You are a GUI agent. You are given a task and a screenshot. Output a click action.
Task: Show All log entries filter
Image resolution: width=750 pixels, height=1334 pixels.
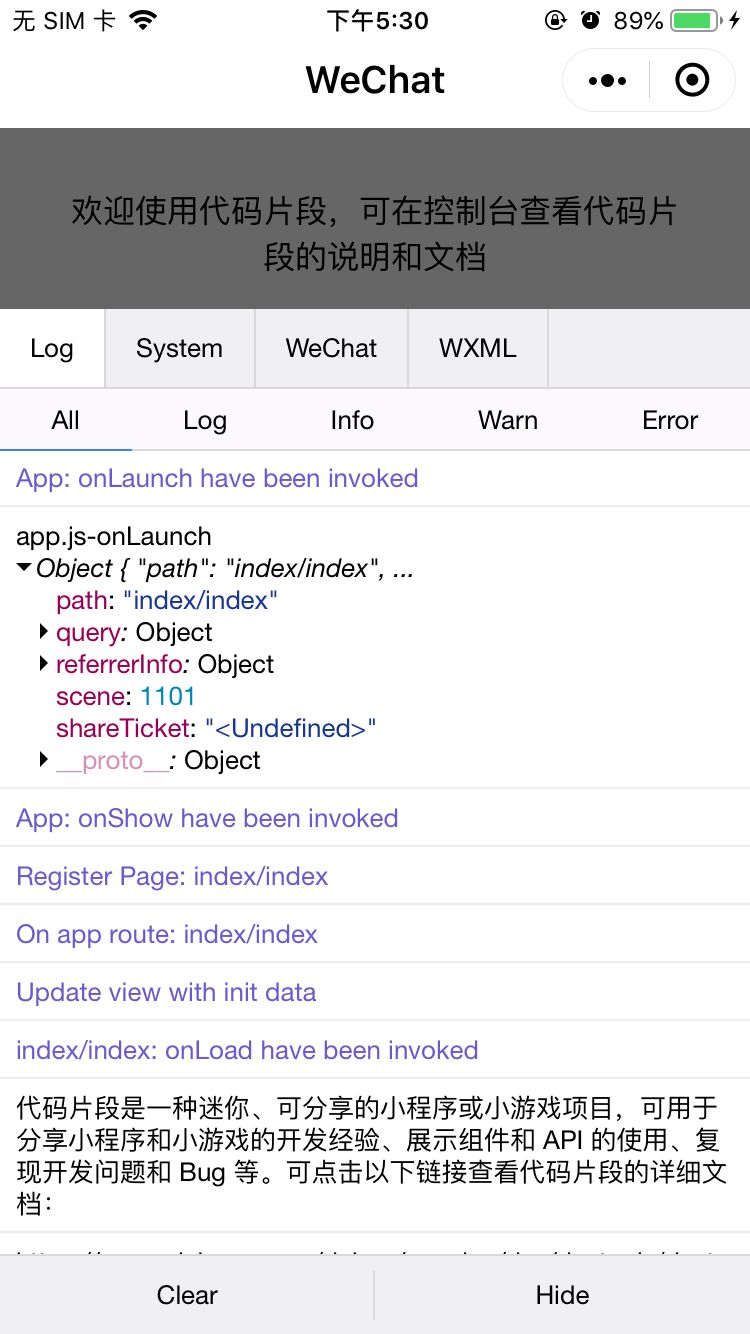coord(66,420)
